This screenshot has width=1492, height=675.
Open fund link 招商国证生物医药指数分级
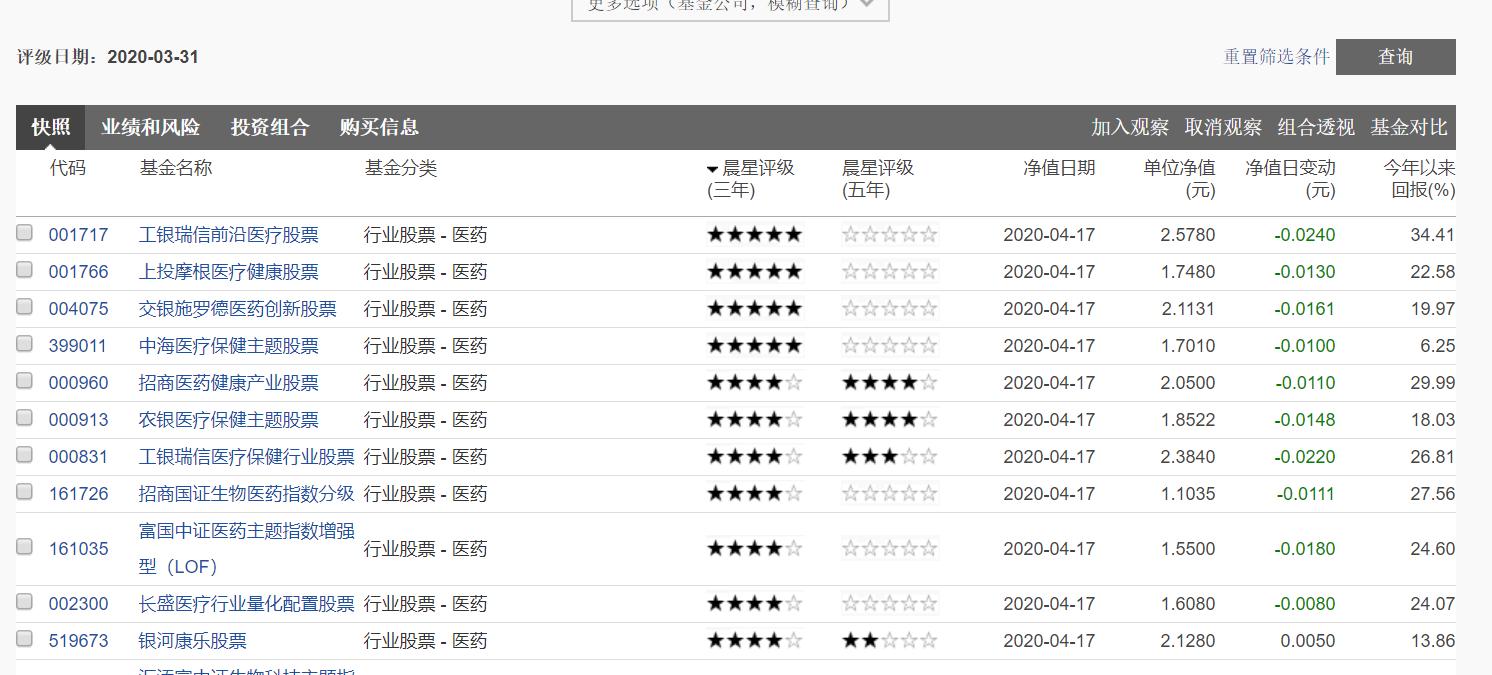coord(247,494)
